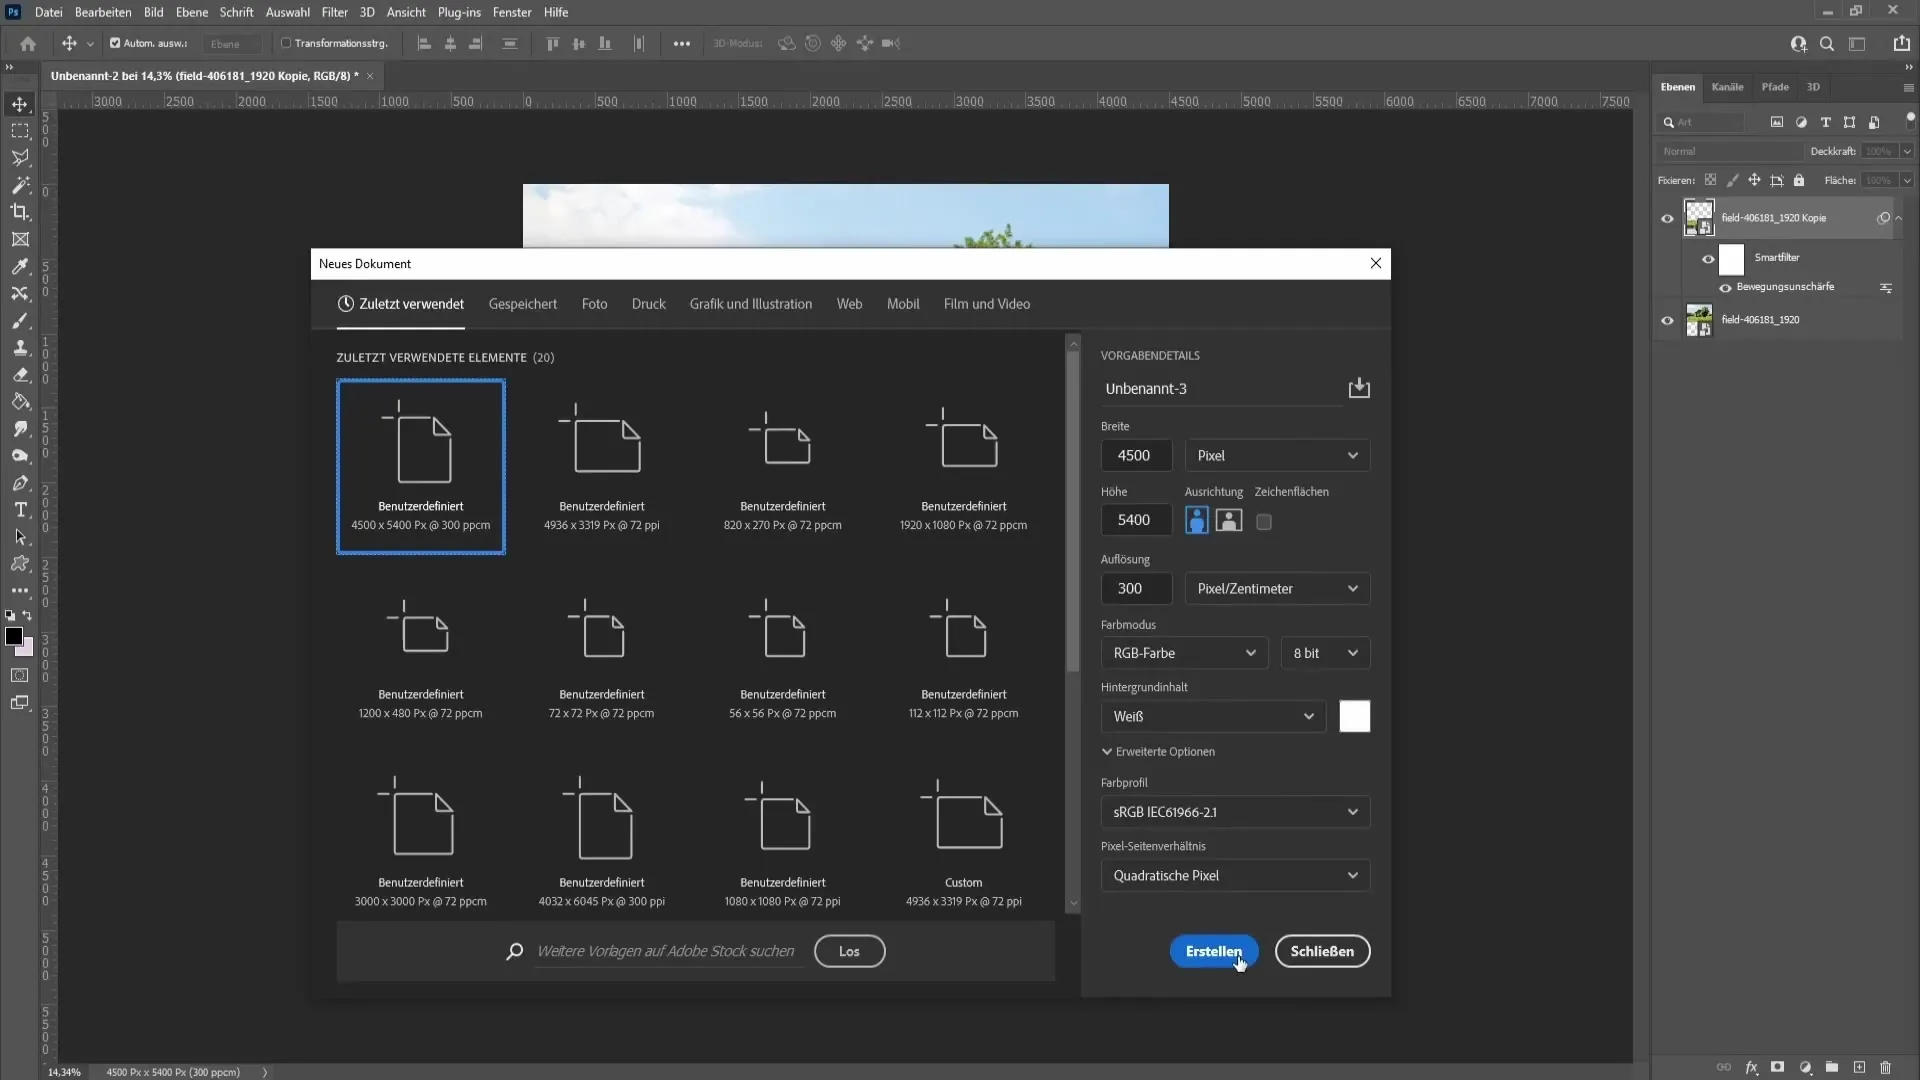This screenshot has height=1080, width=1920.
Task: Select the Move tool in toolbar
Action: [x=20, y=104]
